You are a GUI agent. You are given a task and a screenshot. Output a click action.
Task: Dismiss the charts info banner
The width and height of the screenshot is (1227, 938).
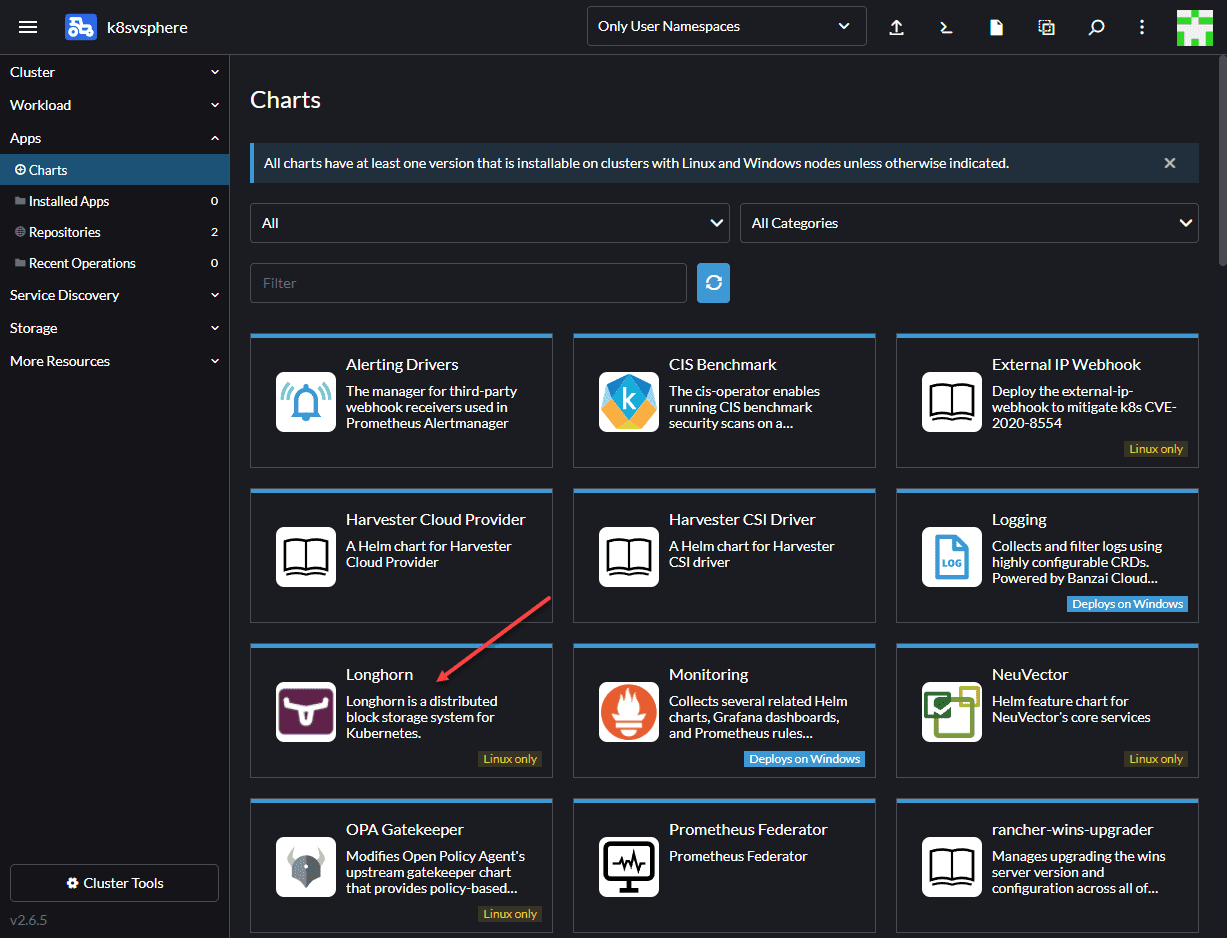click(1170, 163)
